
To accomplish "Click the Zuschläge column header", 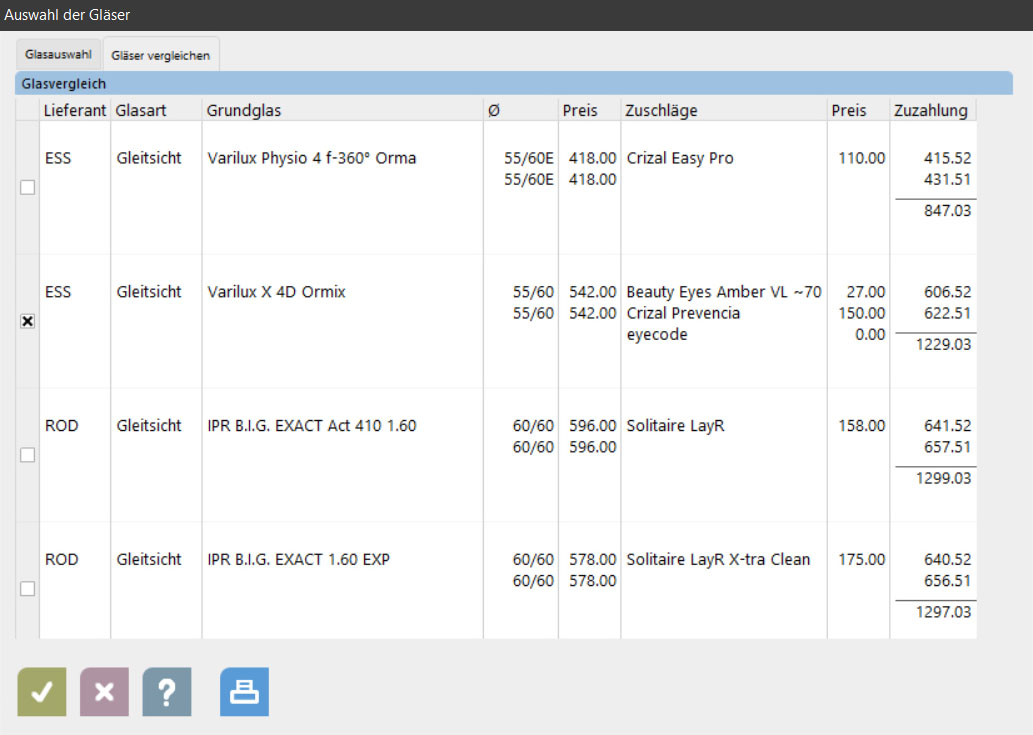I will (661, 110).
